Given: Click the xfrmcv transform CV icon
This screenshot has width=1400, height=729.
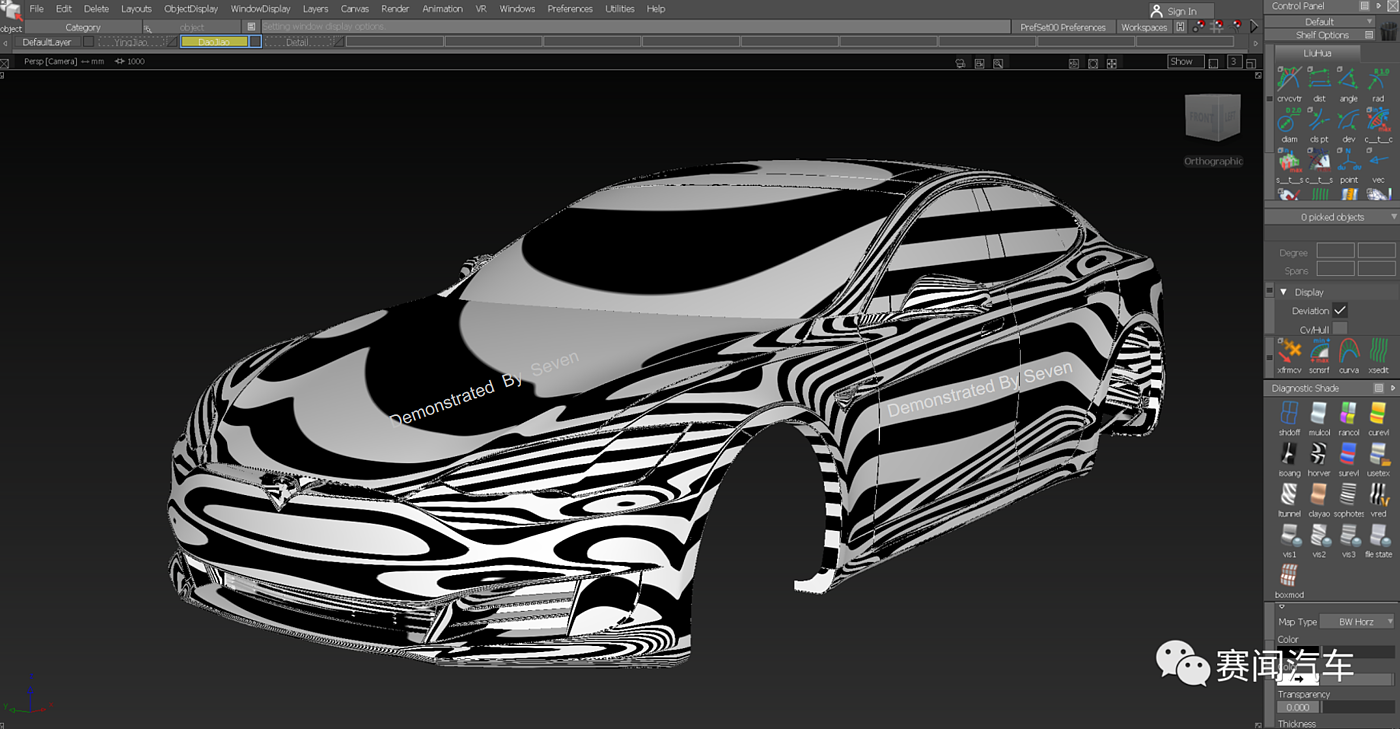Looking at the screenshot, I should click(x=1290, y=350).
